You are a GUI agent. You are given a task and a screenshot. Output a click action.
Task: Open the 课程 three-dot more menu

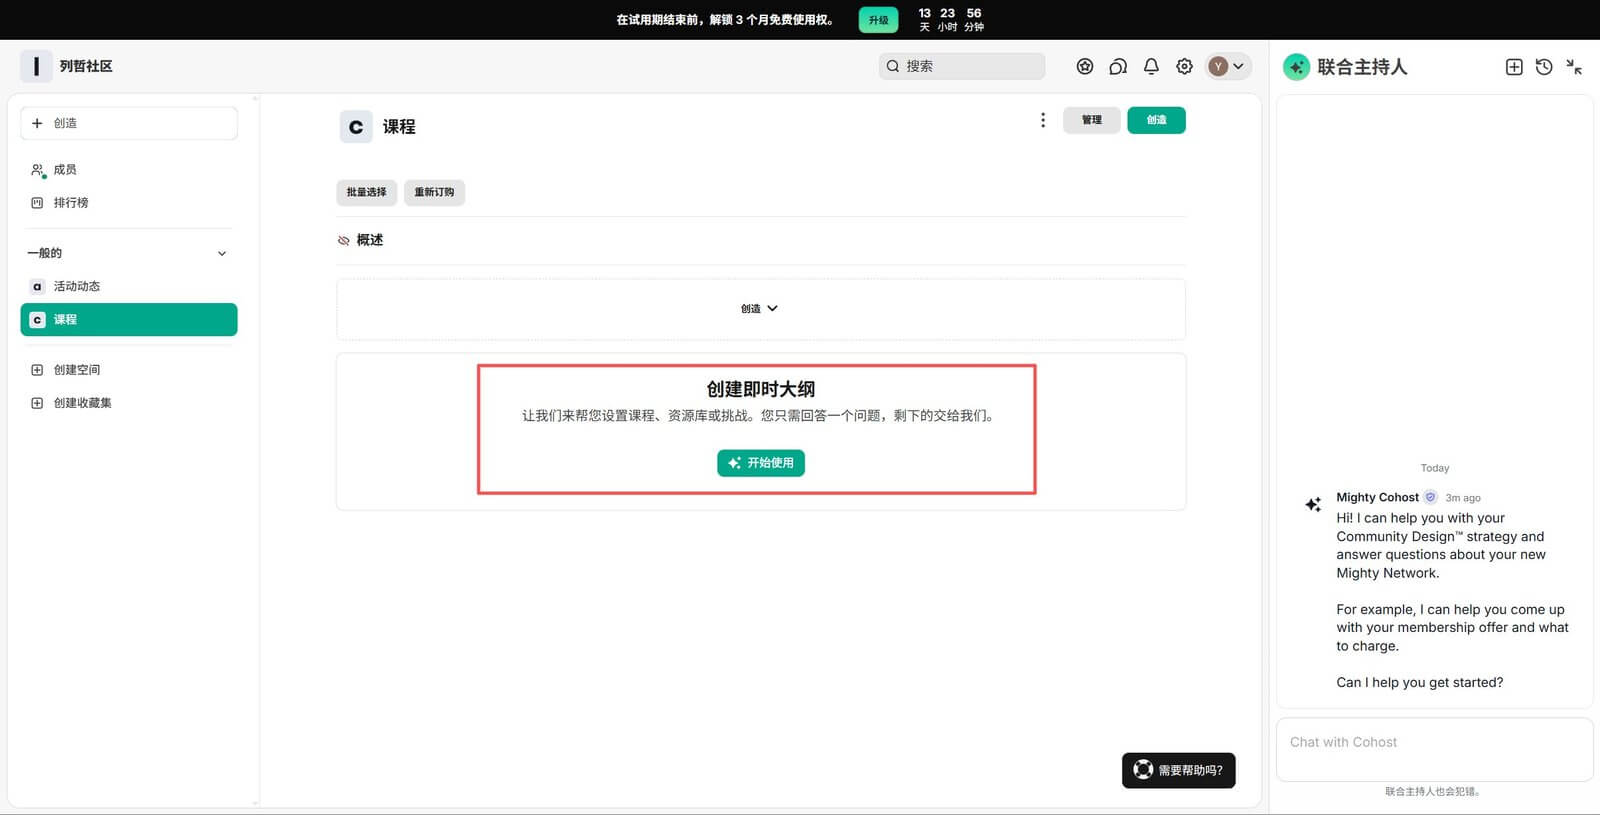click(x=1043, y=120)
